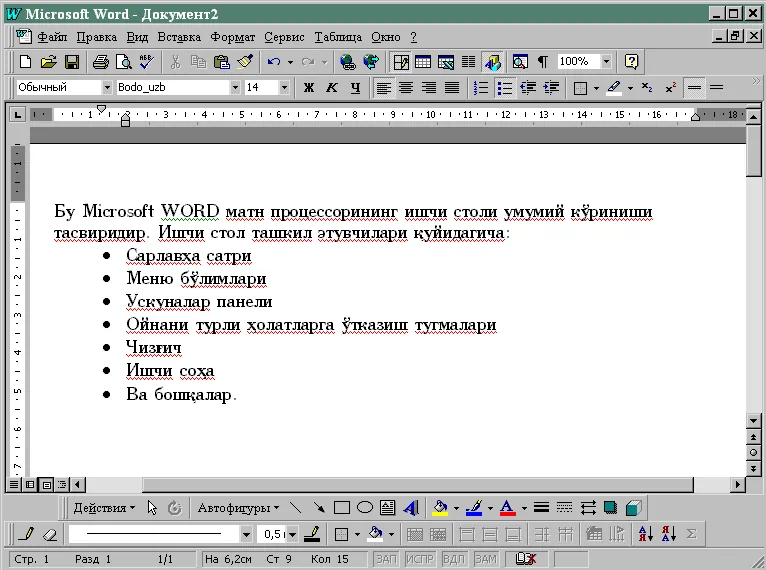Open Формат menu
Viewport: 766px width, 570px height.
pyautogui.click(x=233, y=37)
